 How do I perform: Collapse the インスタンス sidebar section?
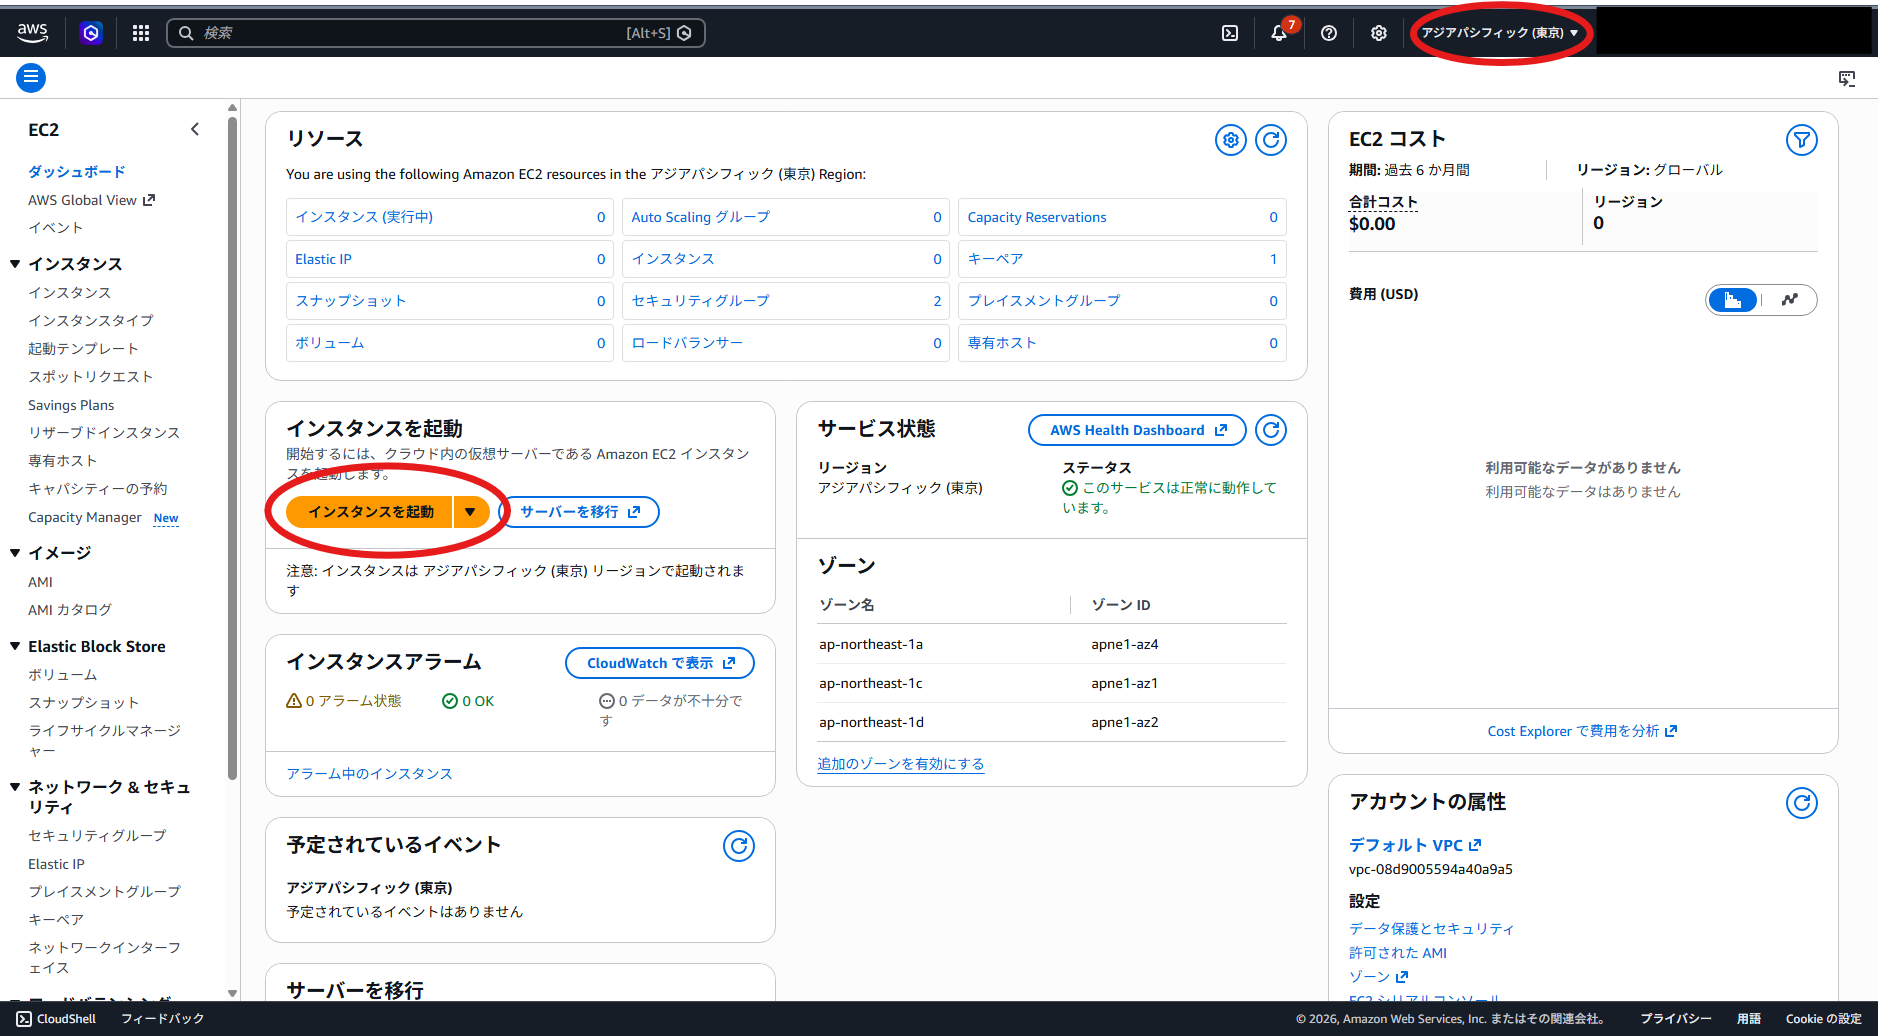coord(15,264)
